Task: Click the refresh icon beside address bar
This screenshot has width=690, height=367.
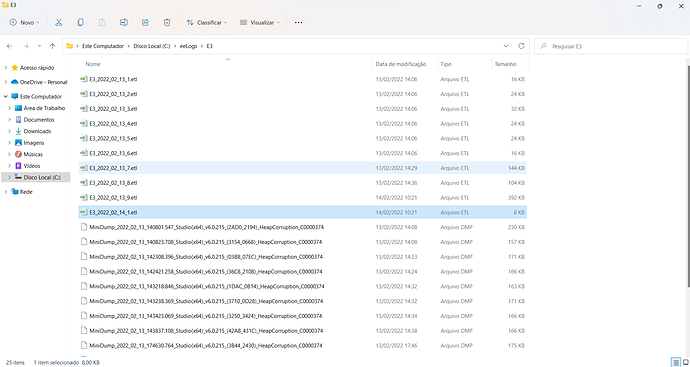Action: pos(521,46)
